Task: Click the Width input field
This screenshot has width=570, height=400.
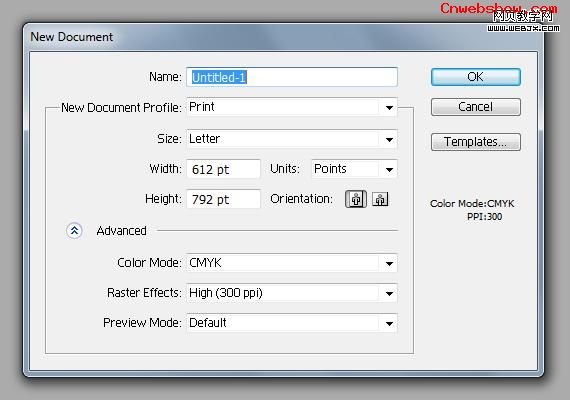Action: pos(224,169)
